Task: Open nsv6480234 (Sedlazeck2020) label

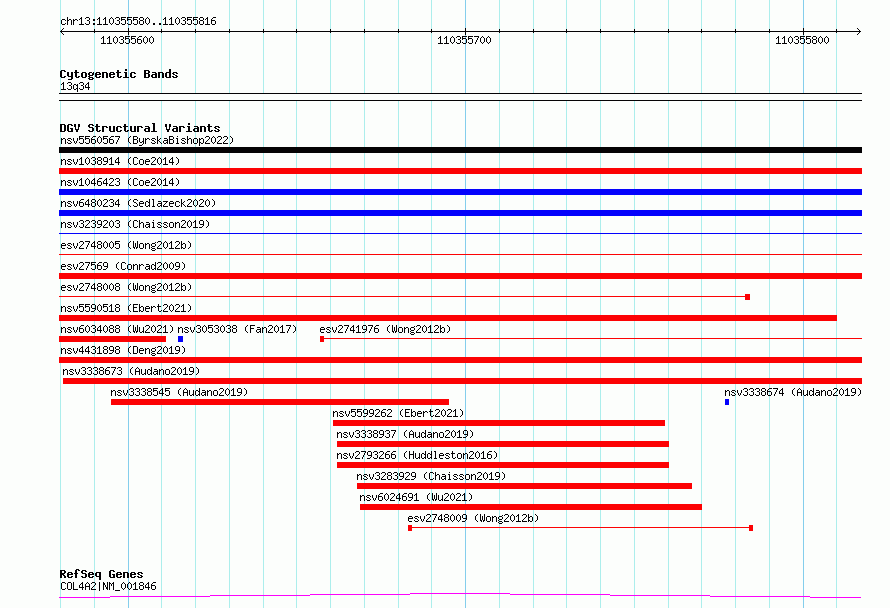Action: click(138, 203)
